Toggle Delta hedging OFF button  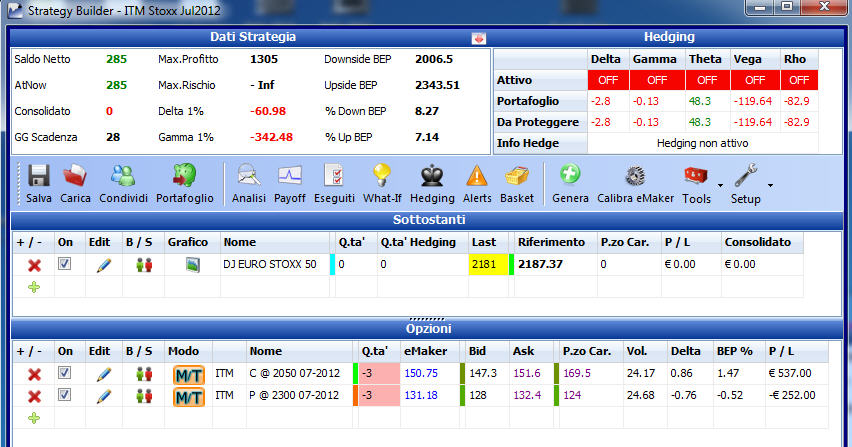pos(608,80)
